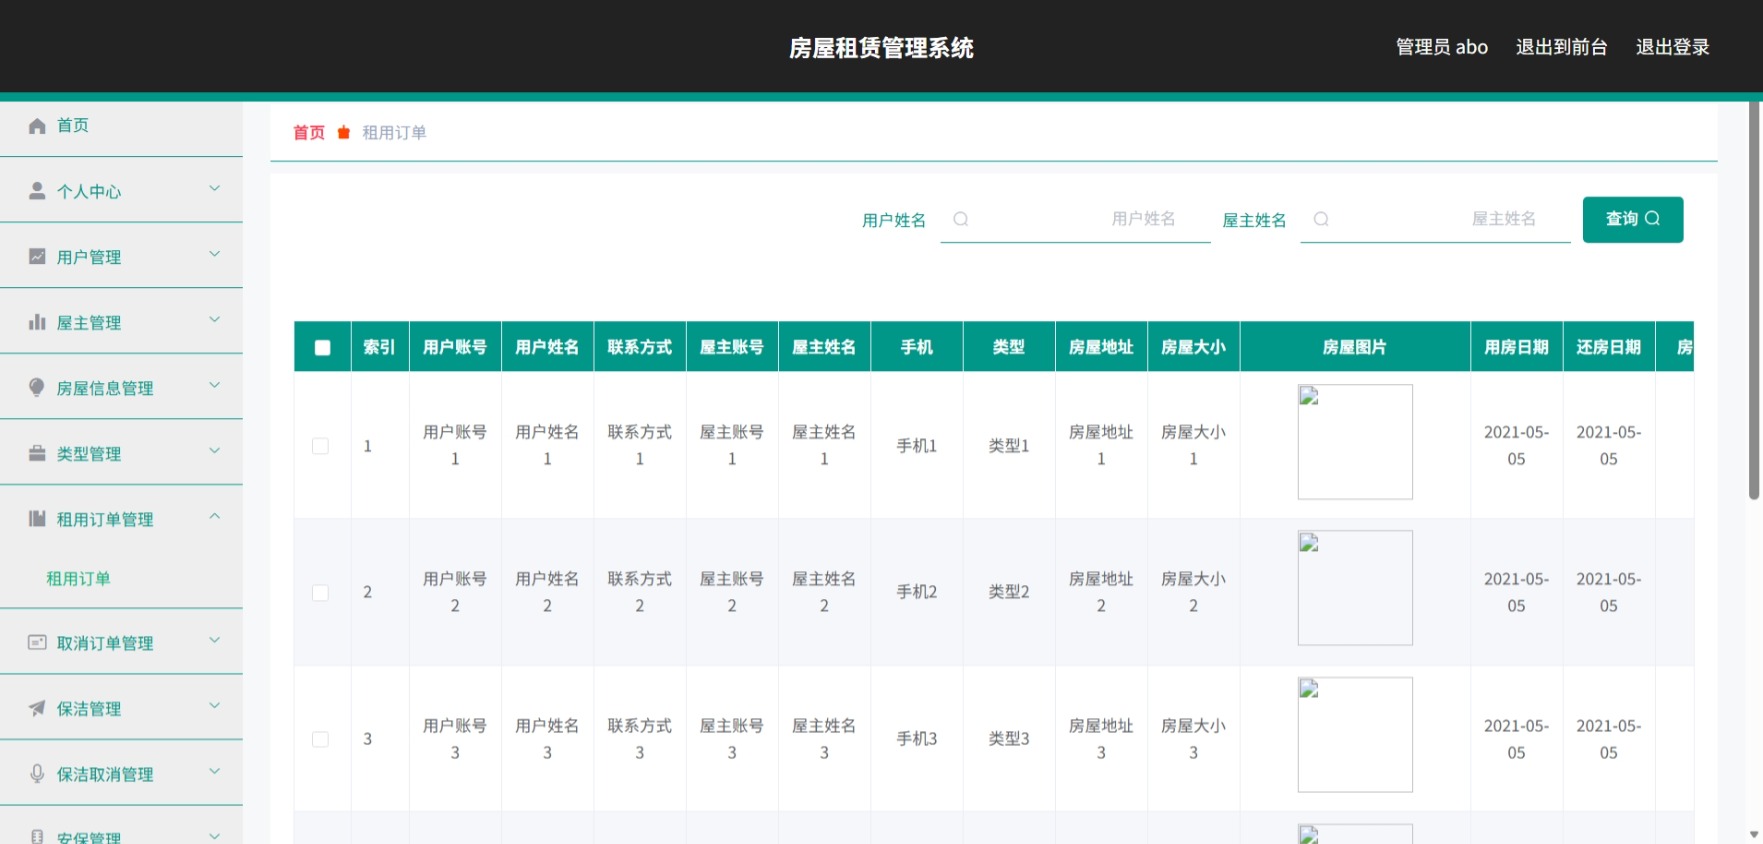Collapse the 租用订单管理 menu chevron

[214, 517]
